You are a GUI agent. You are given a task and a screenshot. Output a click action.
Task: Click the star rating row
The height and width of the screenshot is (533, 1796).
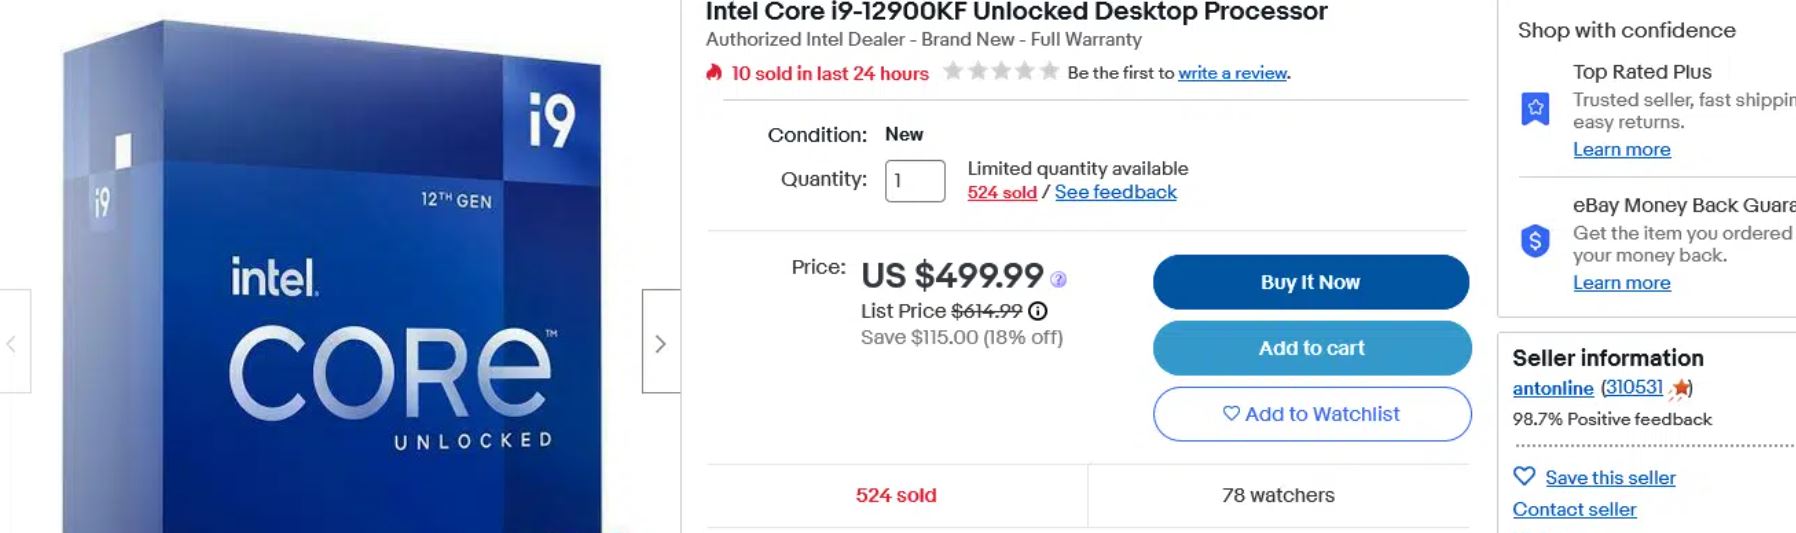tap(1000, 72)
